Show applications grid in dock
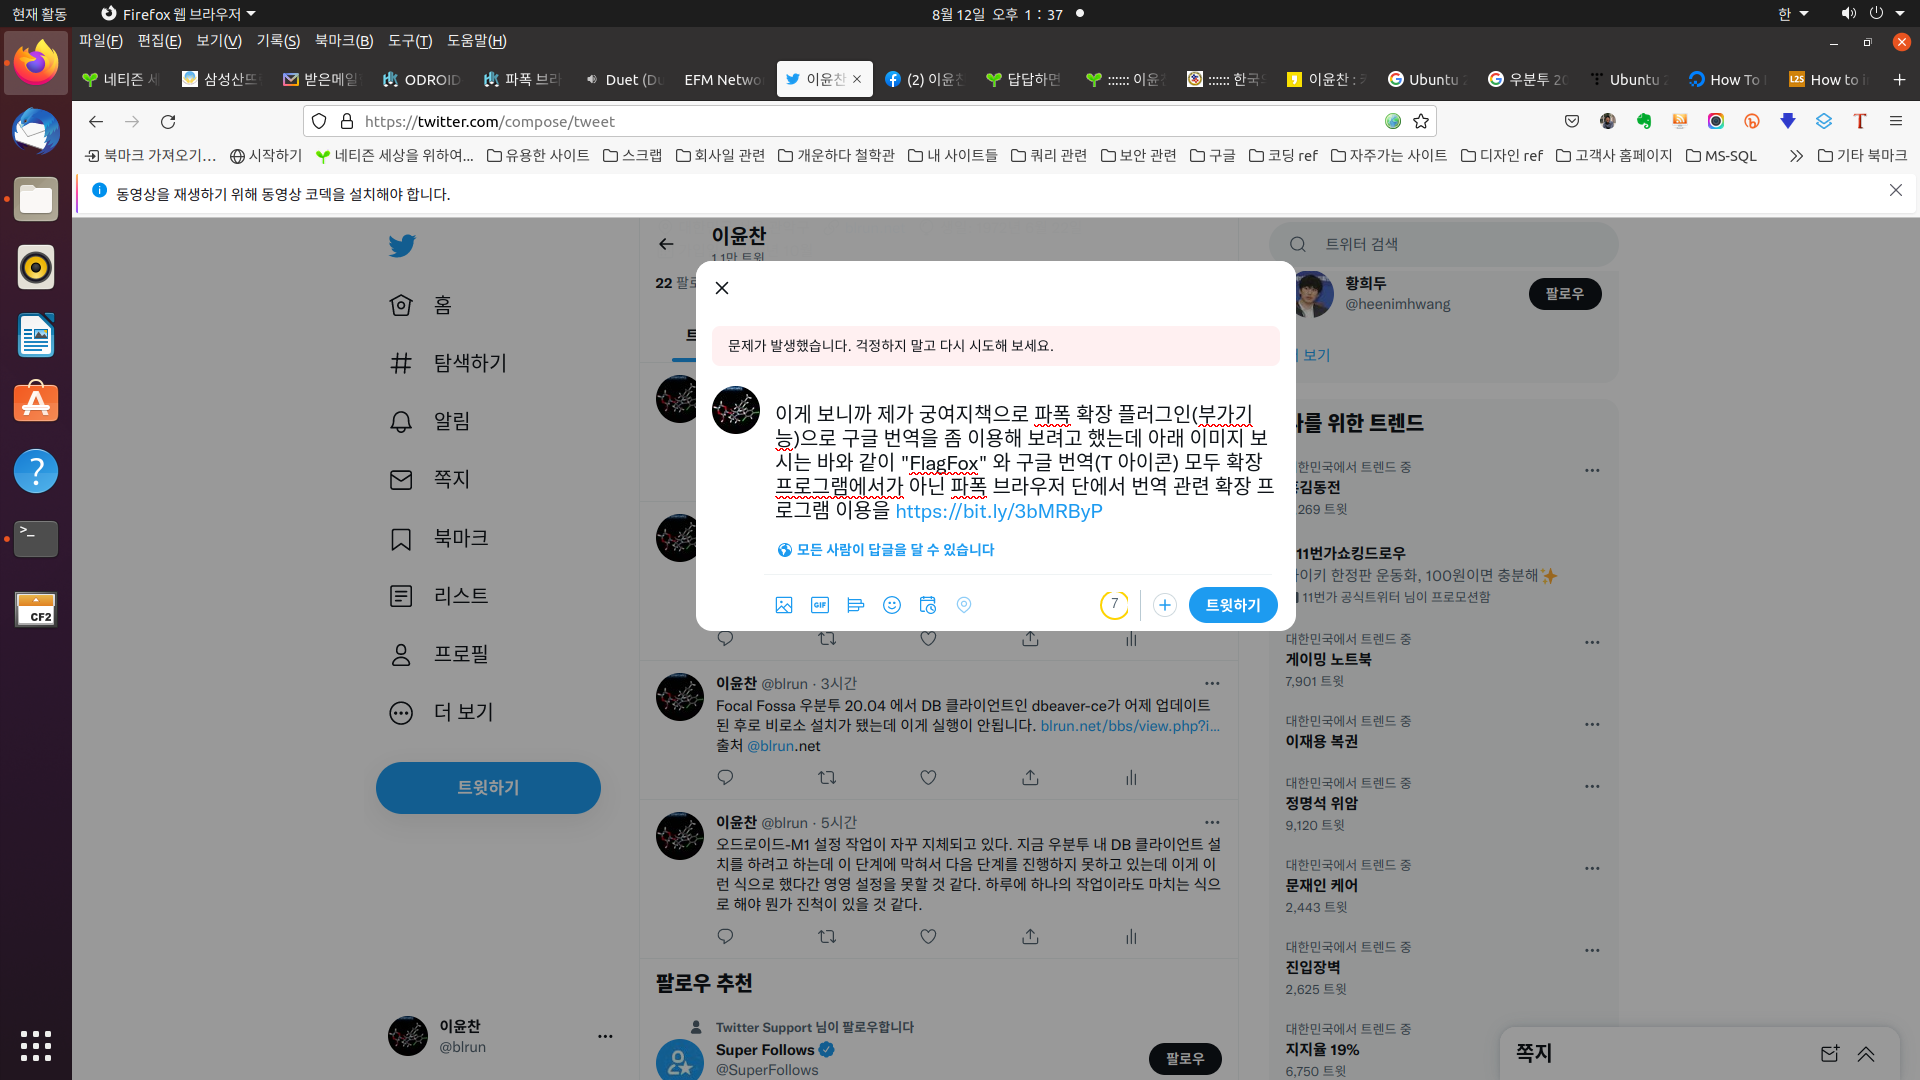The height and width of the screenshot is (1080, 1920). point(36,1045)
